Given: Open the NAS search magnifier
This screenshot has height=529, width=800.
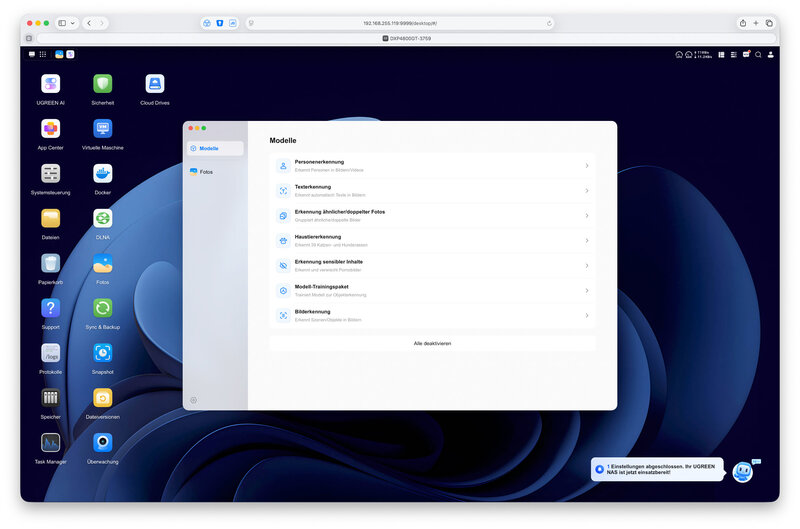Looking at the screenshot, I should [x=758, y=55].
